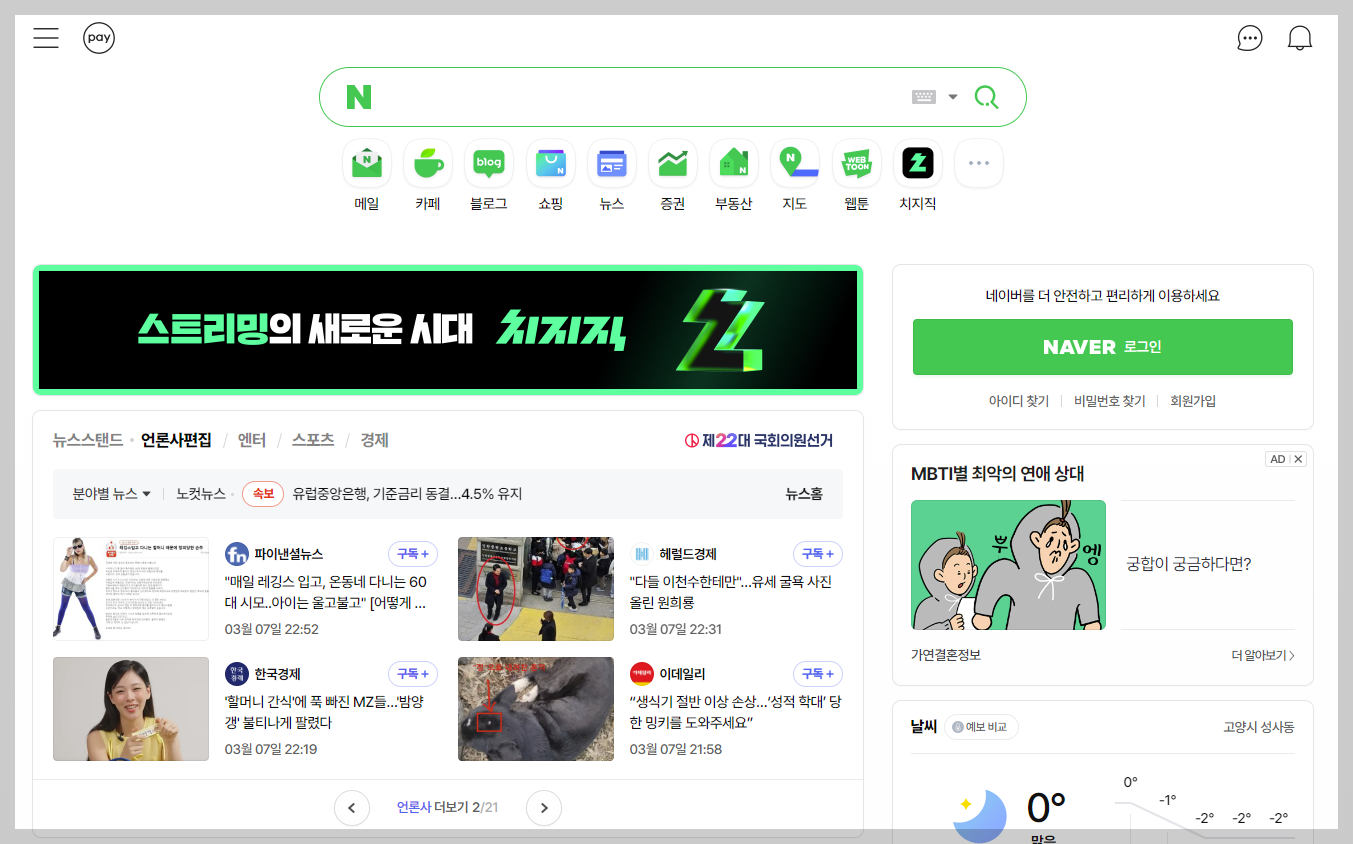Open the 치지직 streaming banner

coord(448,330)
